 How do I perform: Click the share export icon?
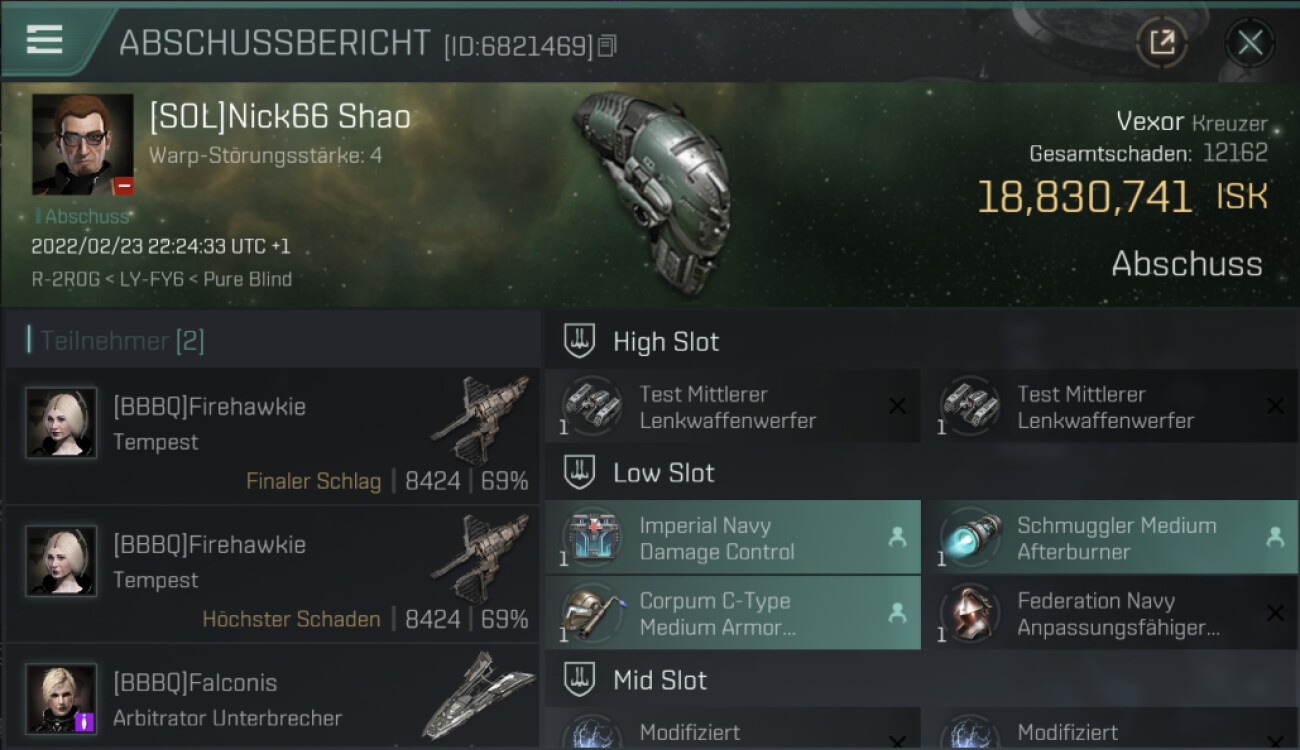[1162, 42]
